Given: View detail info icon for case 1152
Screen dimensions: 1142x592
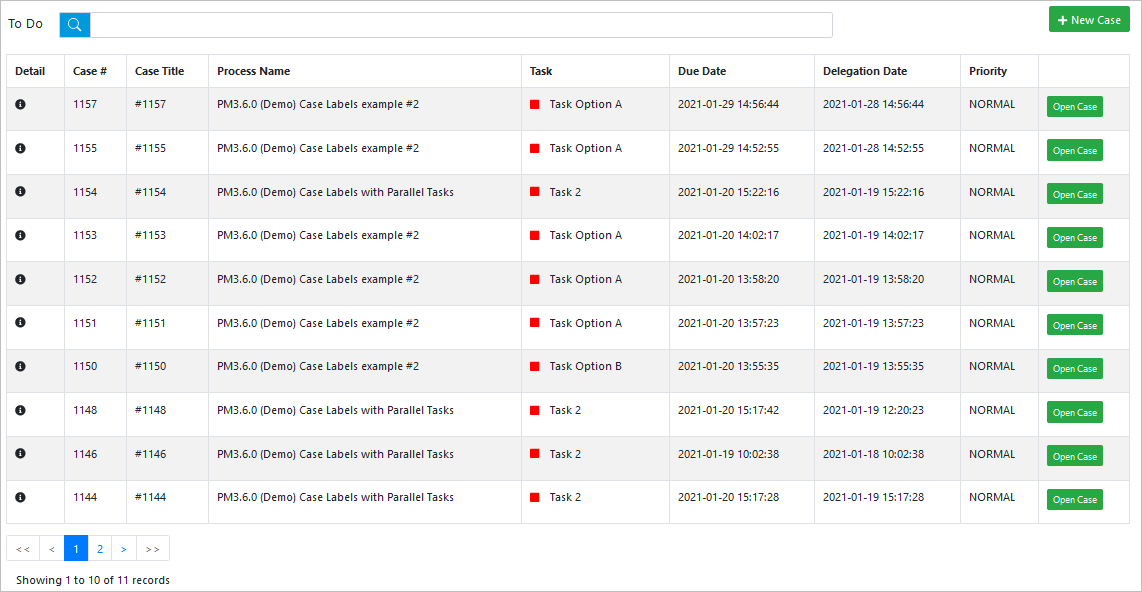Looking at the screenshot, I should pyautogui.click(x=20, y=279).
